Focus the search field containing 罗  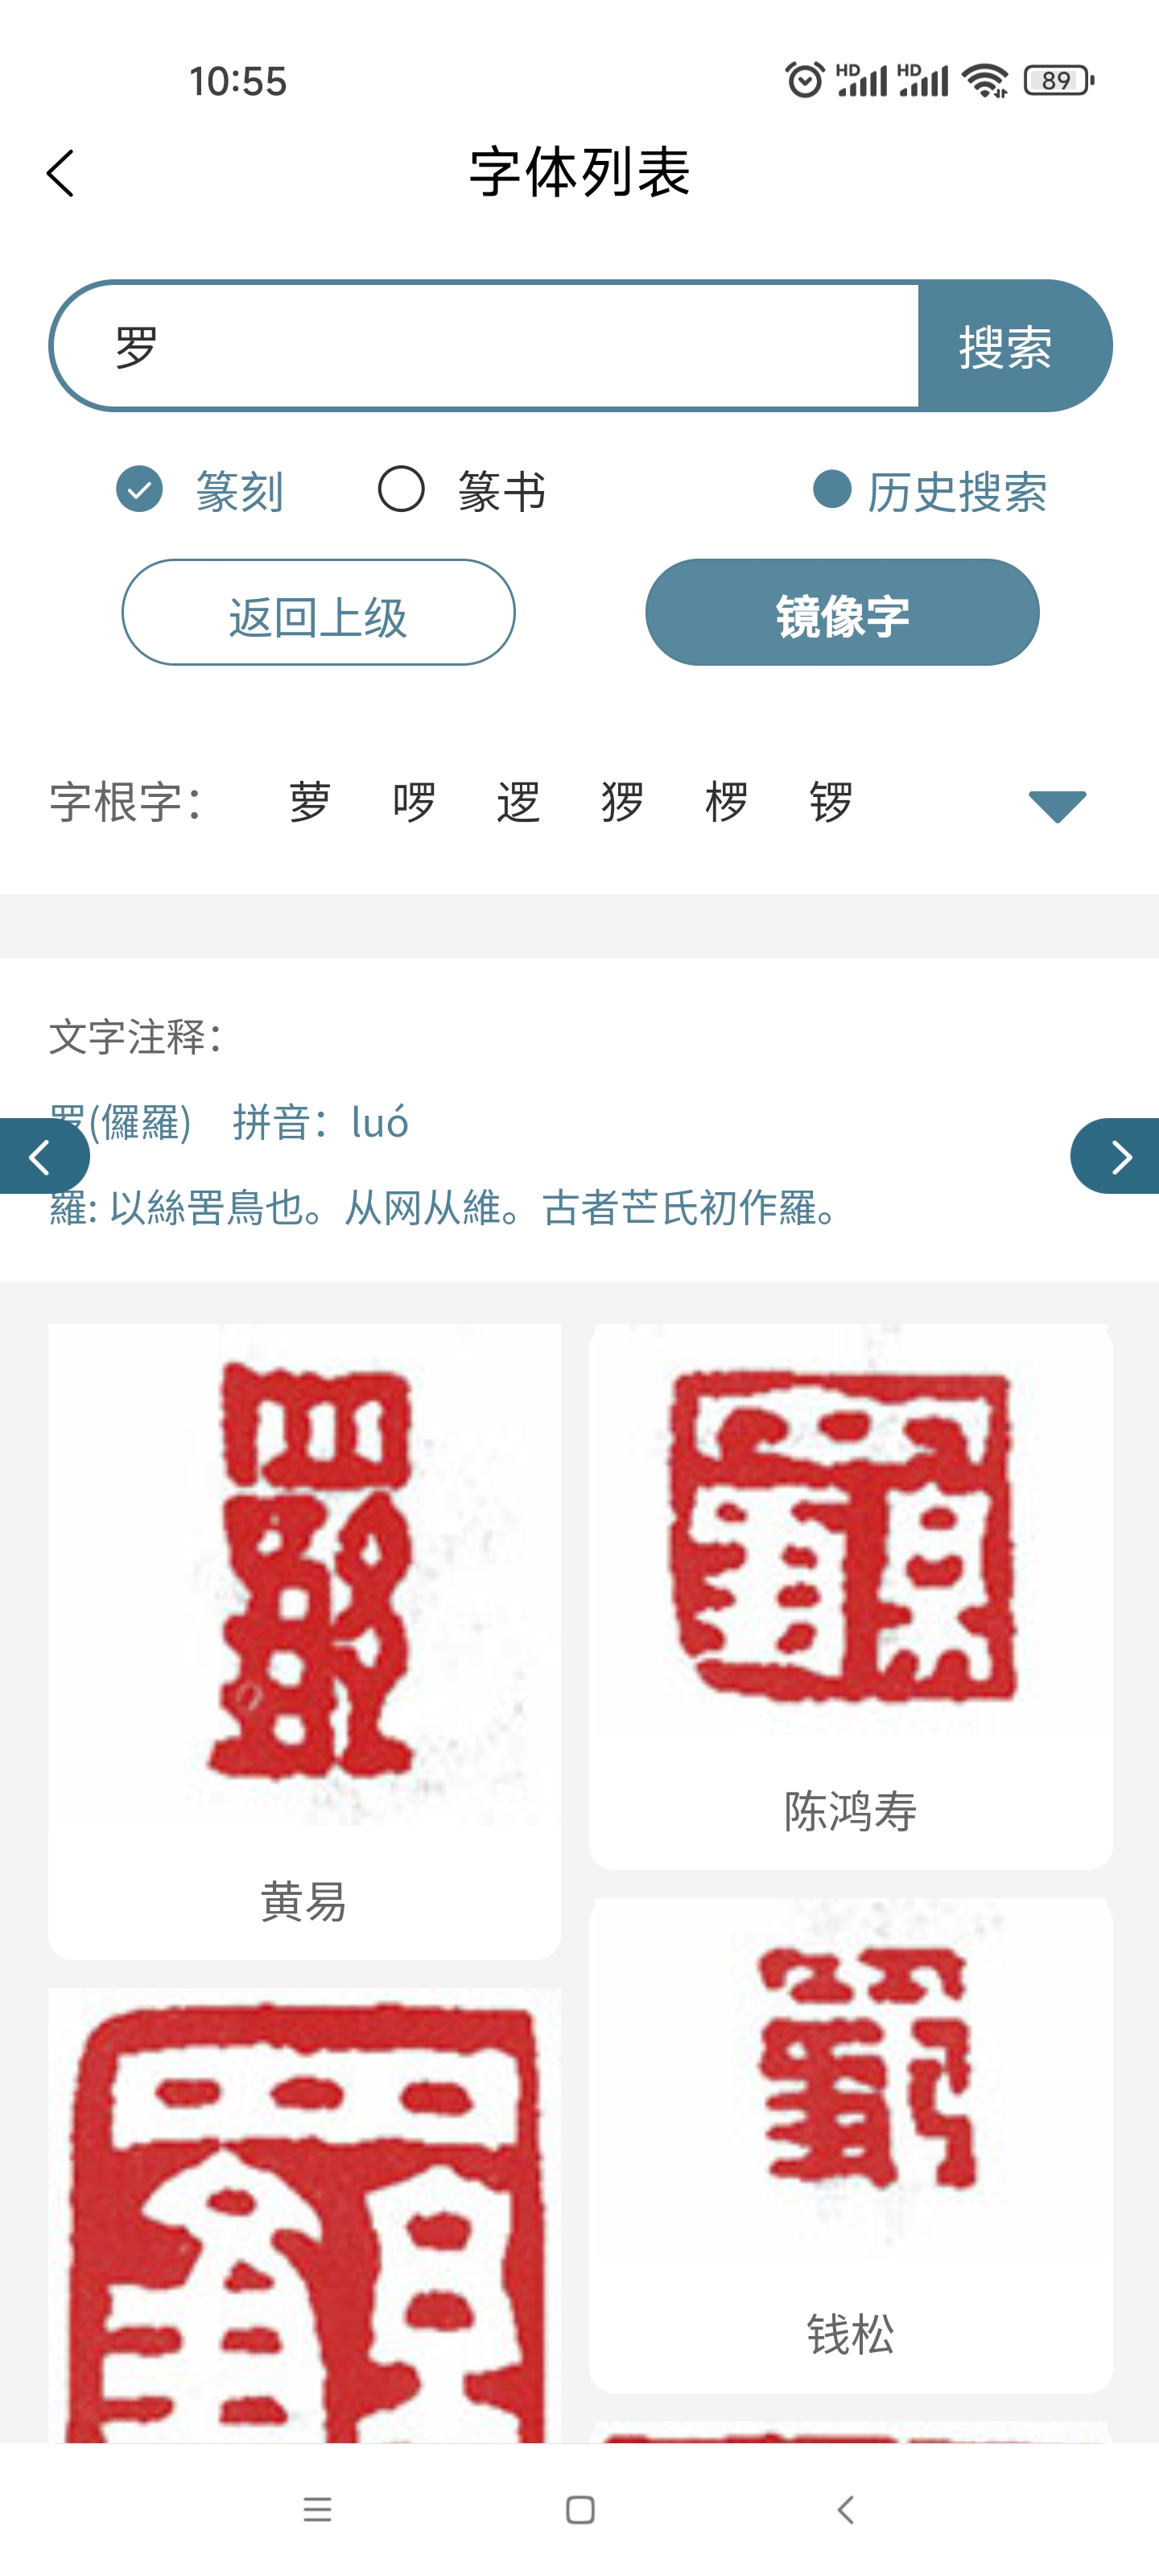tap(484, 346)
